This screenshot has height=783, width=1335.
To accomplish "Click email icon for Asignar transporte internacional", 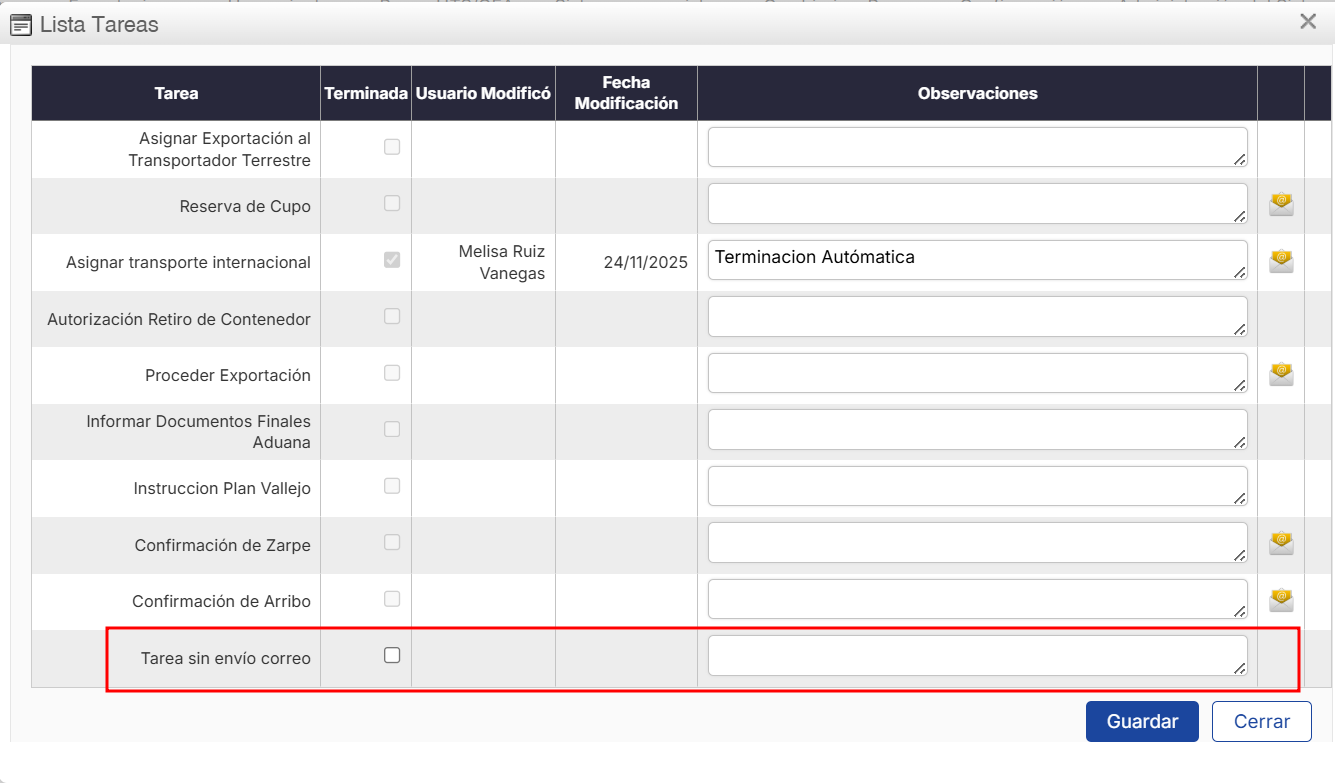I will point(1281,262).
